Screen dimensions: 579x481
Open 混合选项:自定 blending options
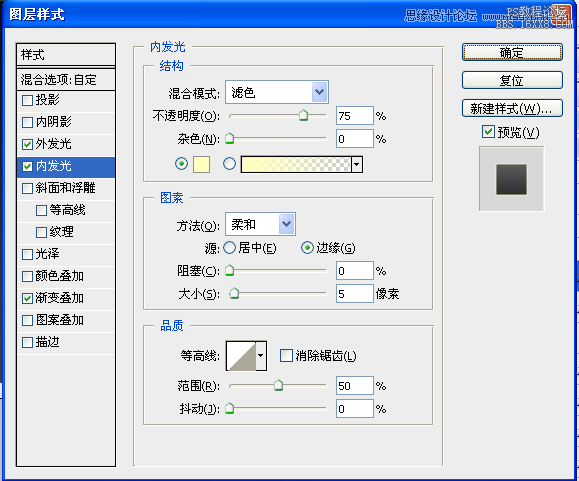(66, 79)
